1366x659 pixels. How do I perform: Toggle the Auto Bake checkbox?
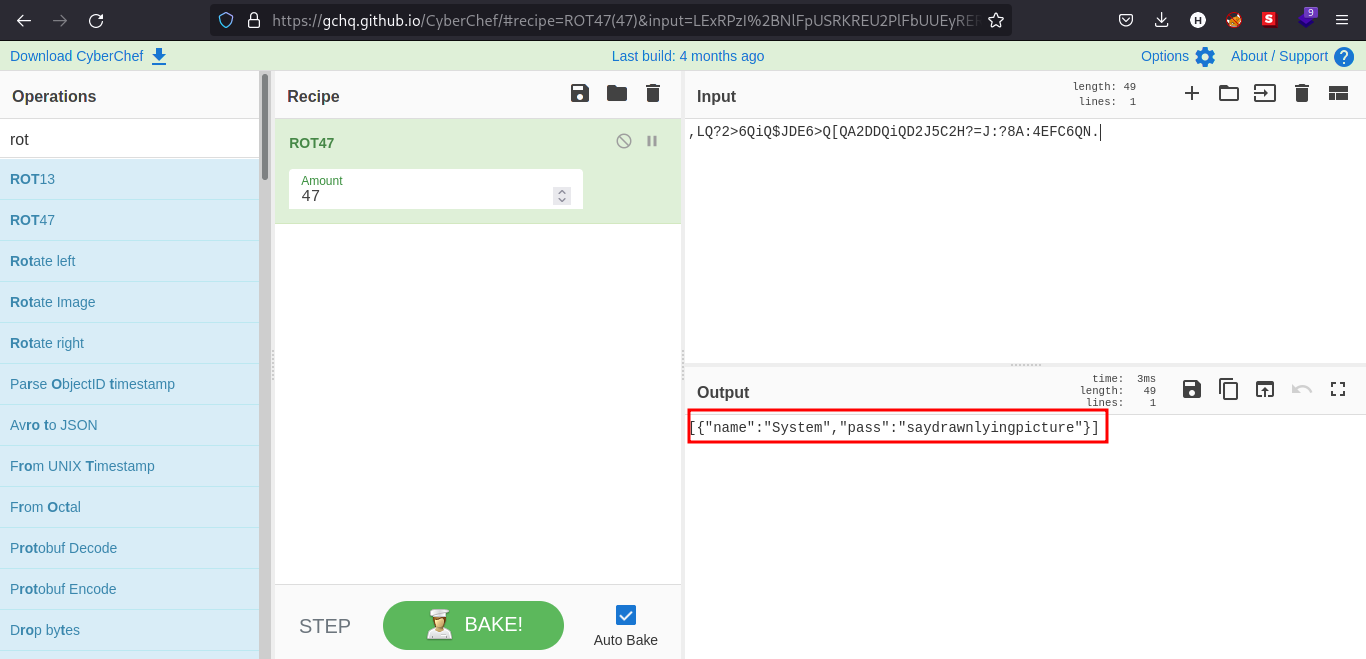pyautogui.click(x=625, y=615)
